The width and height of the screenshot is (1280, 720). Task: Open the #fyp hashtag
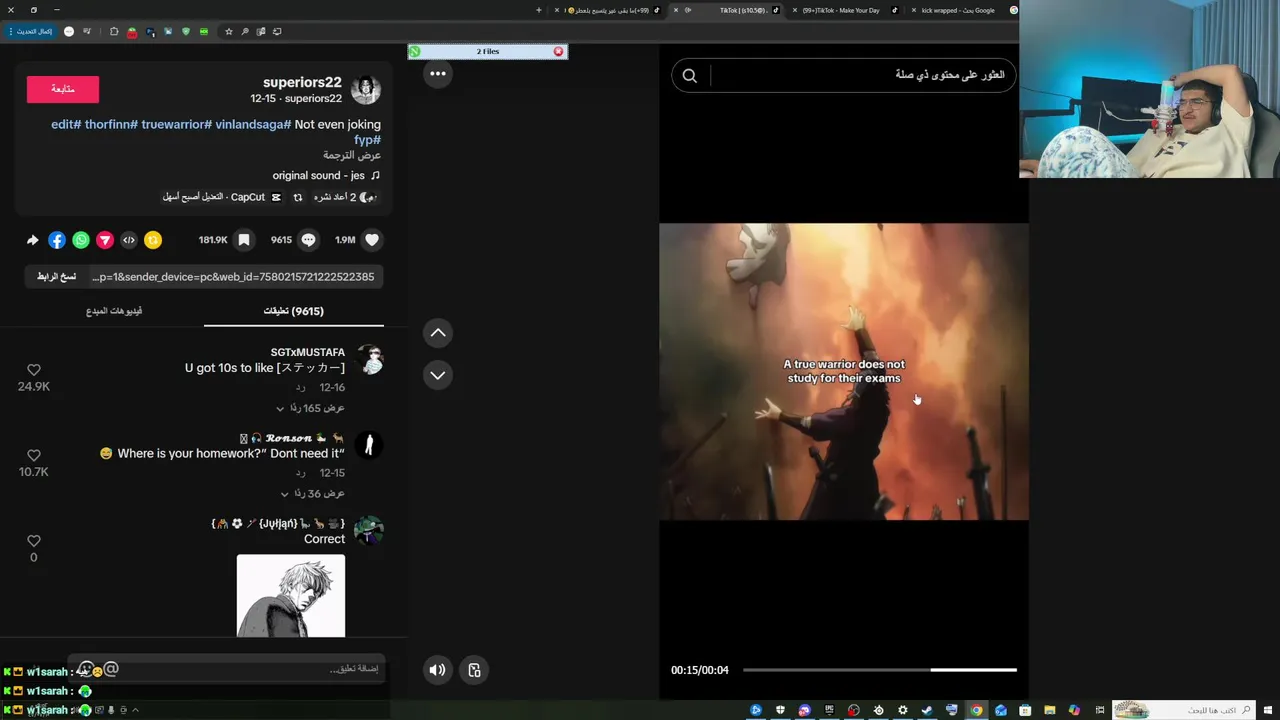click(x=367, y=140)
